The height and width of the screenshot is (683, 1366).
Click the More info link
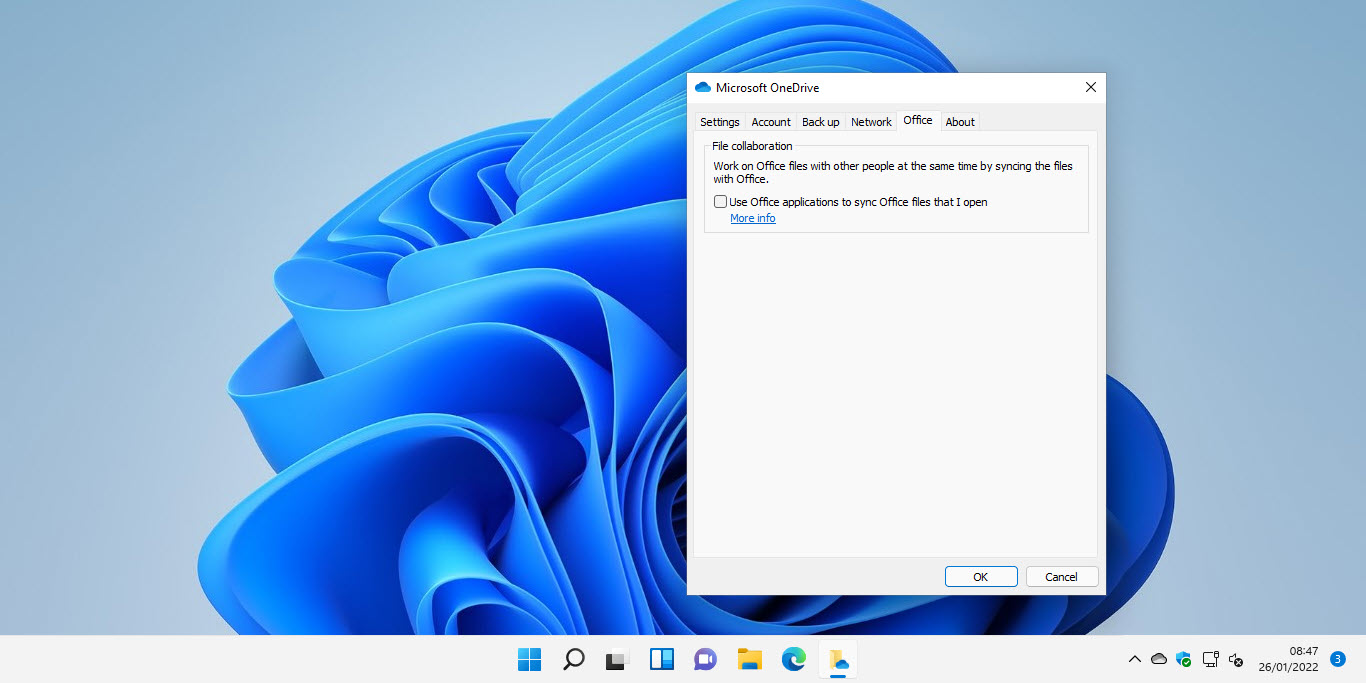click(x=752, y=218)
